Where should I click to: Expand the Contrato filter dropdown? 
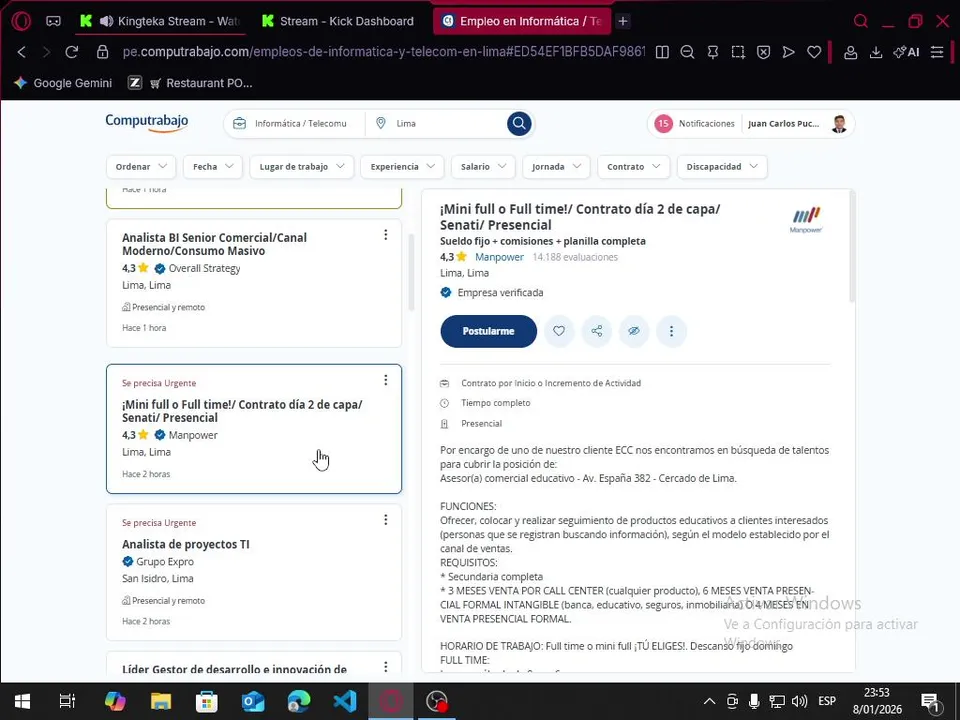pos(633,167)
